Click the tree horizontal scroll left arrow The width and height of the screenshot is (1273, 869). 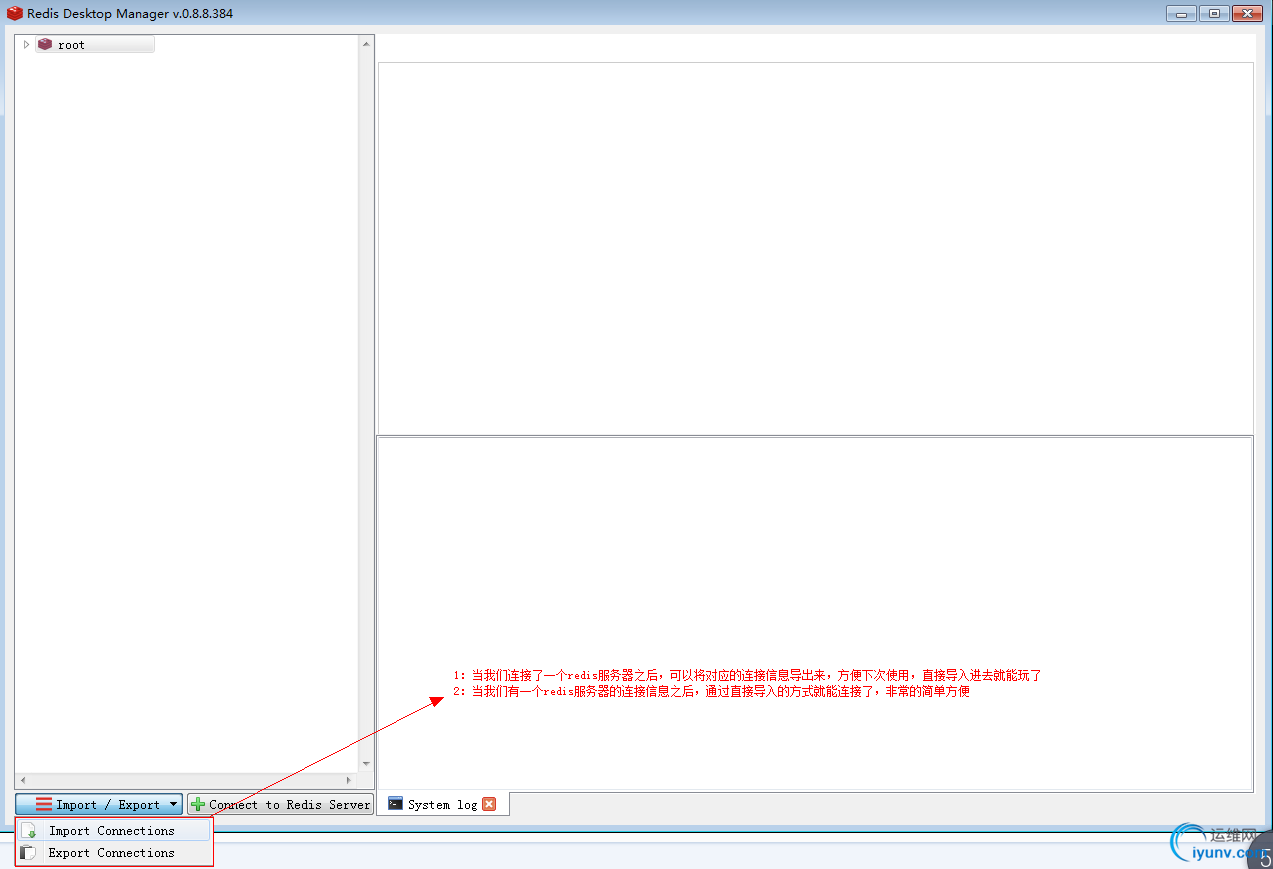point(22,780)
